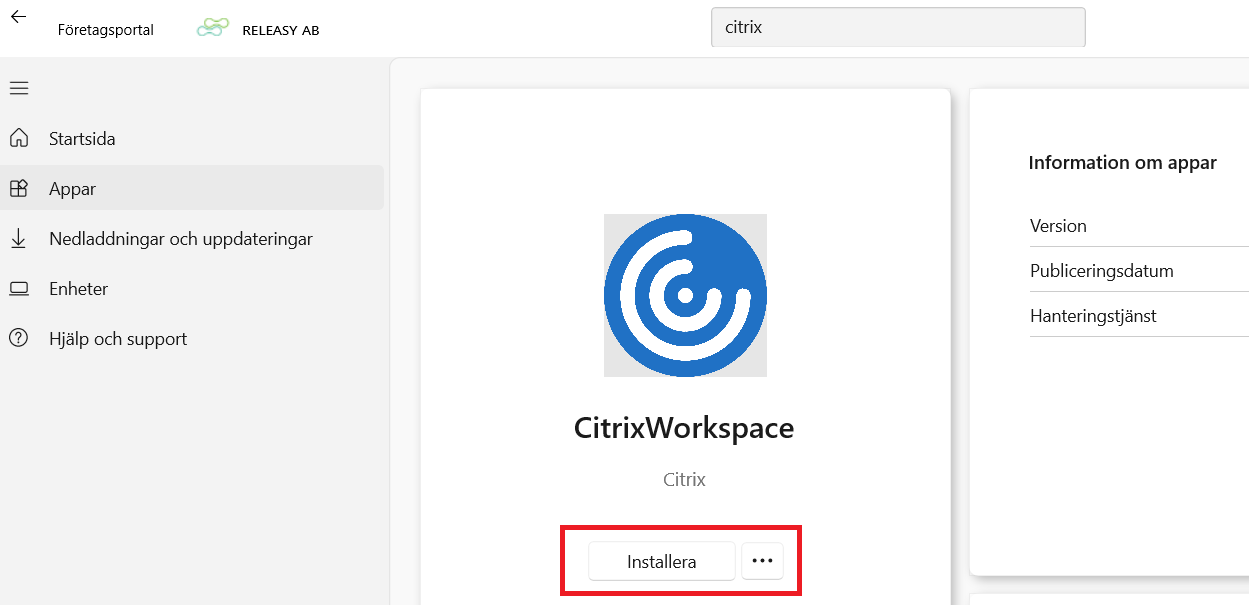Viewport: 1249px width, 605px height.
Task: Click the Information om appar heading
Action: [x=1122, y=163]
